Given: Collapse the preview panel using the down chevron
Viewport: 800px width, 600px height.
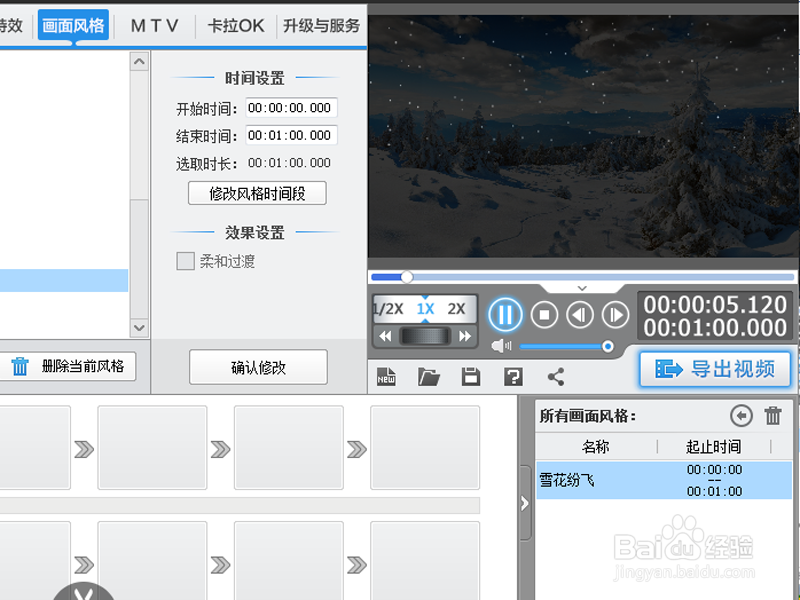Looking at the screenshot, I should click(582, 288).
